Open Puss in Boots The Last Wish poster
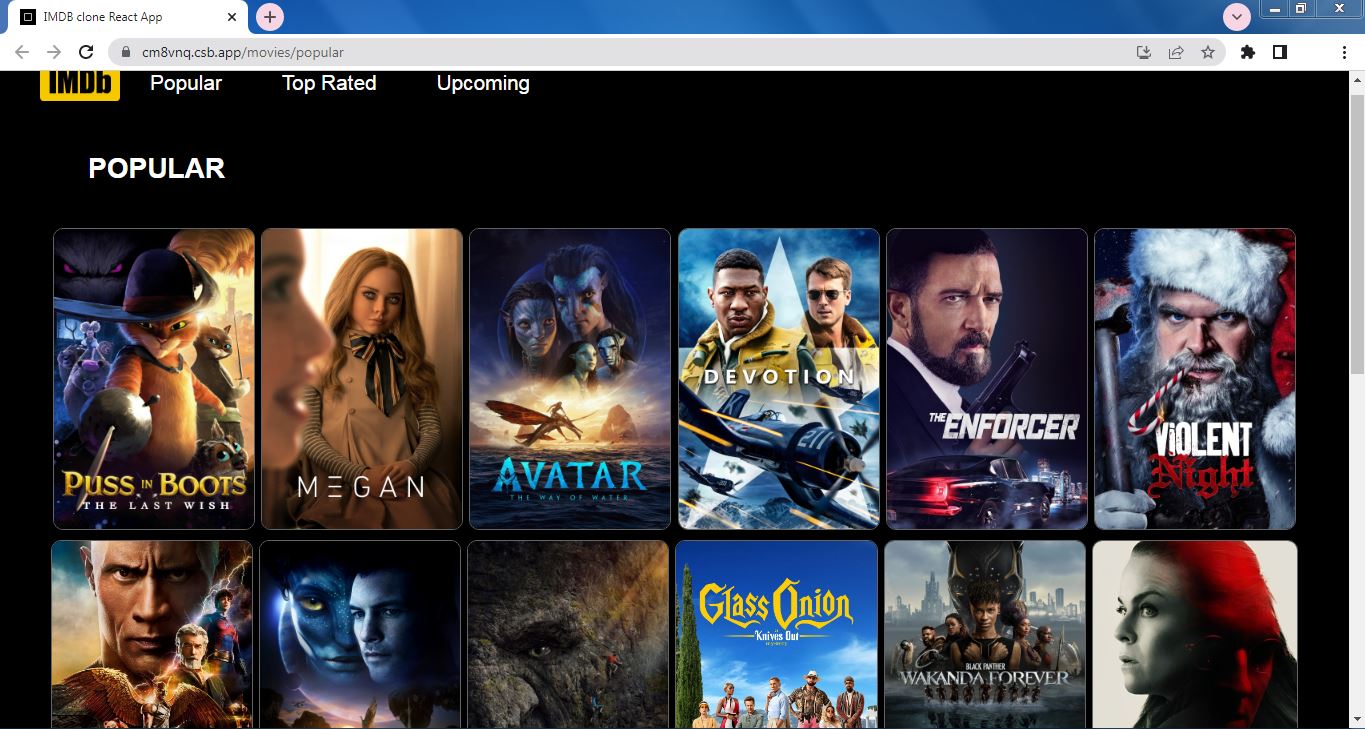 click(154, 379)
